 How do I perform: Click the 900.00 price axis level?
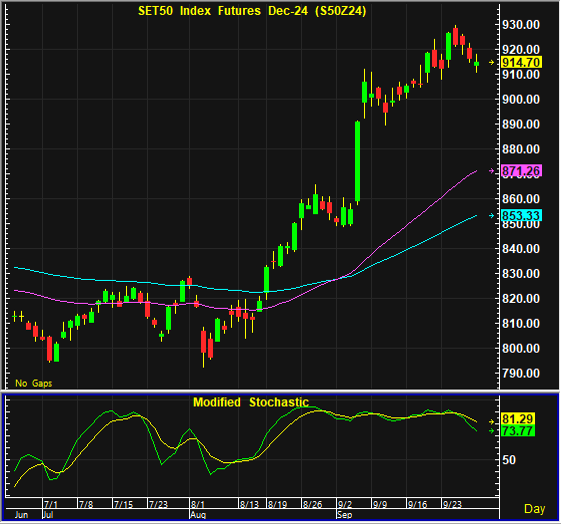[x=521, y=99]
